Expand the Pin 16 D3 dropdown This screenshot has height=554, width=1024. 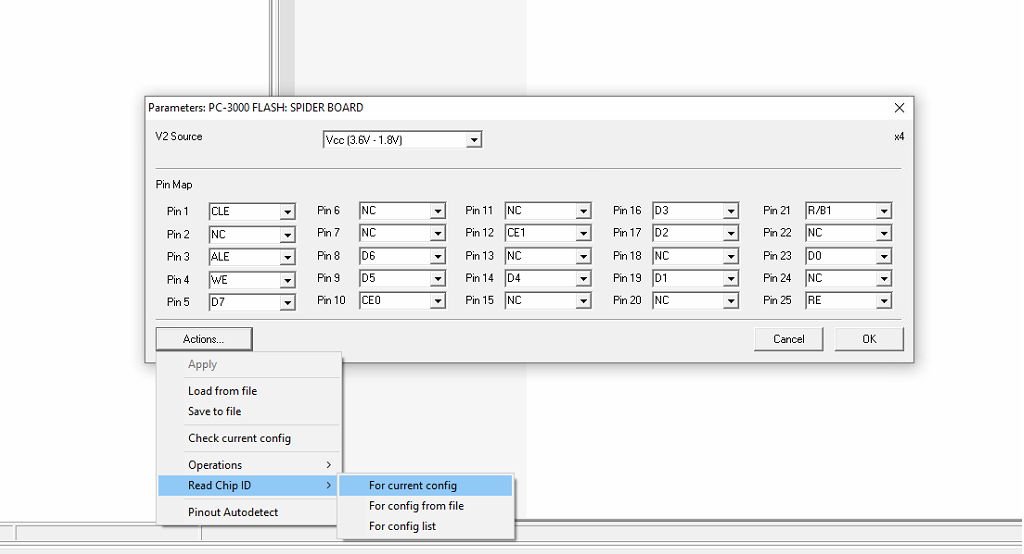click(731, 212)
